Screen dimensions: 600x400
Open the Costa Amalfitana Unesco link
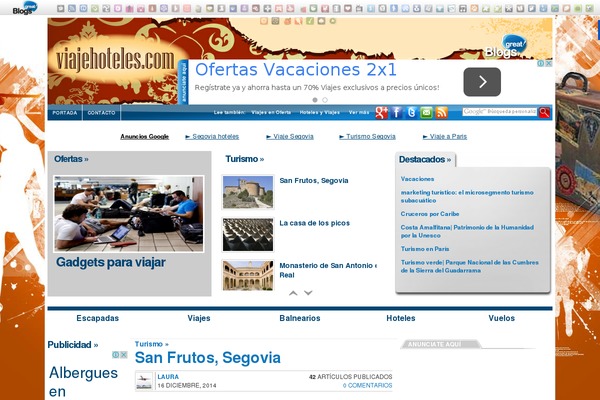click(467, 231)
